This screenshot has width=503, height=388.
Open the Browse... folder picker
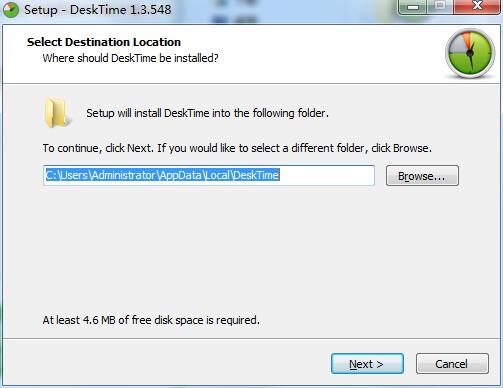pyautogui.click(x=422, y=176)
